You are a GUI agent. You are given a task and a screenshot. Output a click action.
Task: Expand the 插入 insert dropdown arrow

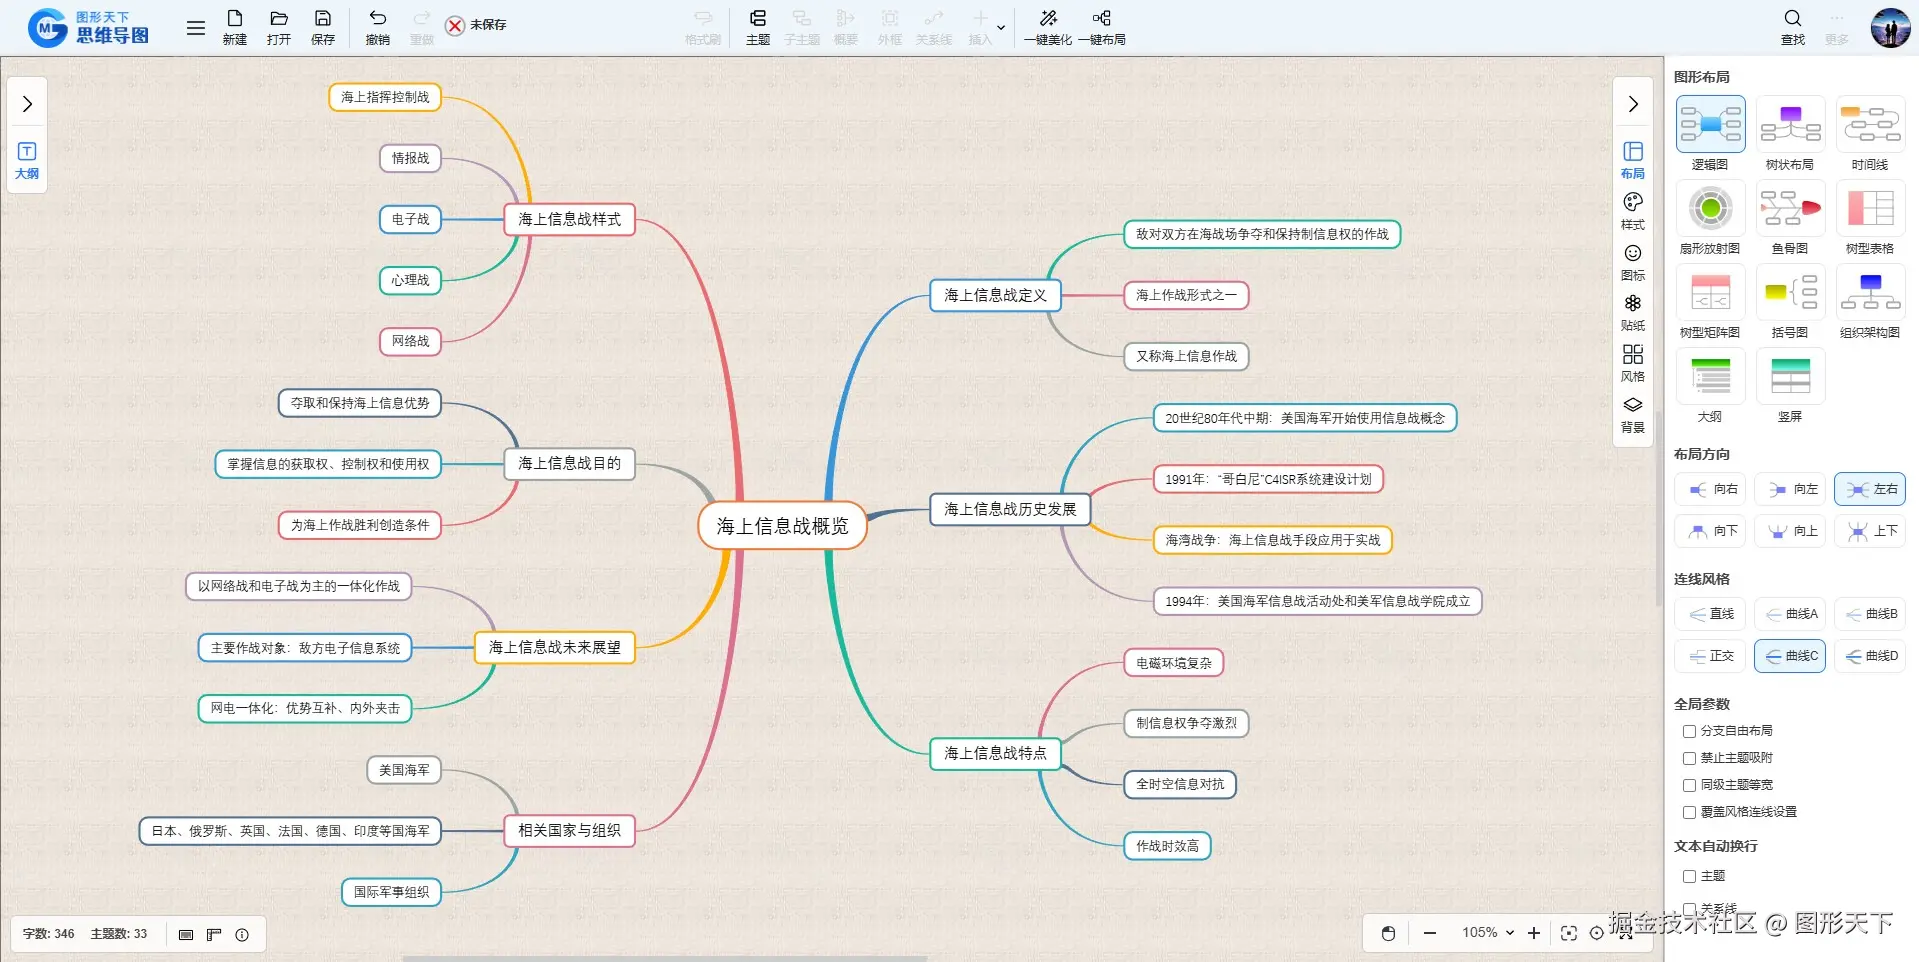click(x=1001, y=27)
